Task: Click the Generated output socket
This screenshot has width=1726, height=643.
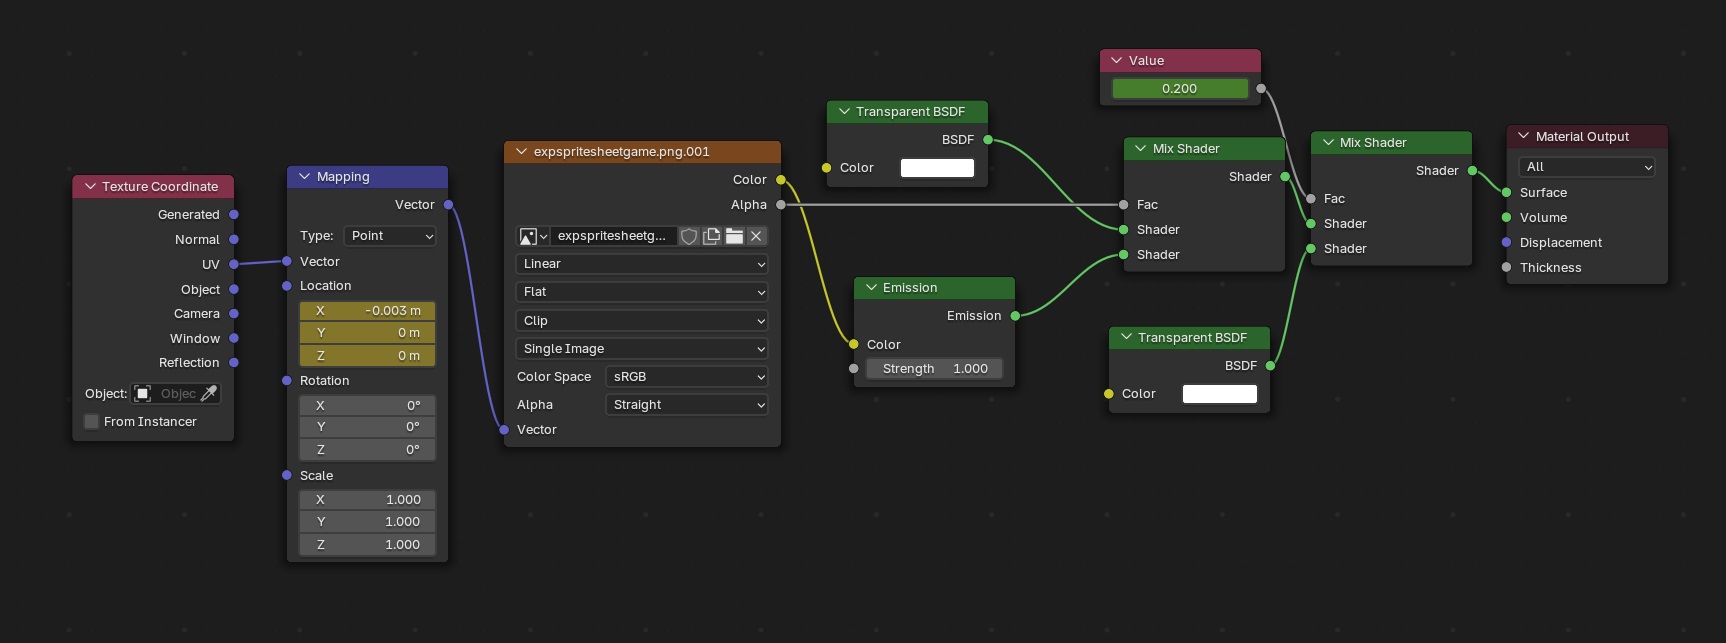Action: click(x=234, y=214)
